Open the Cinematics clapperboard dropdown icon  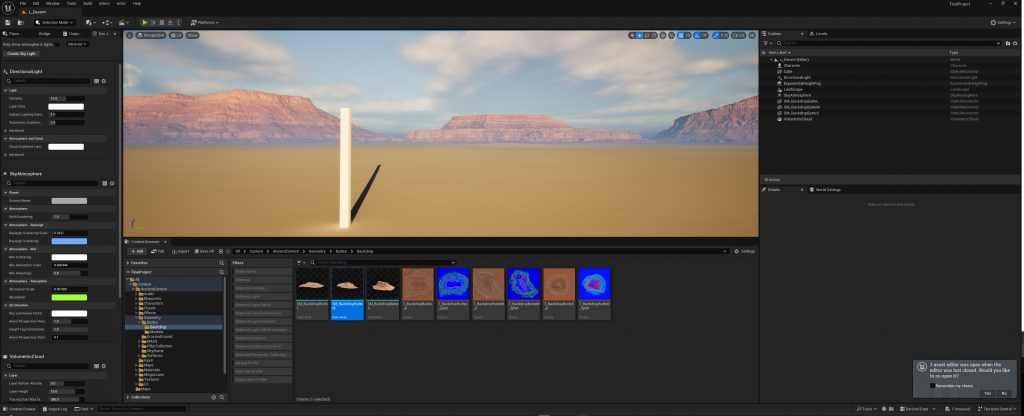tap(124, 22)
